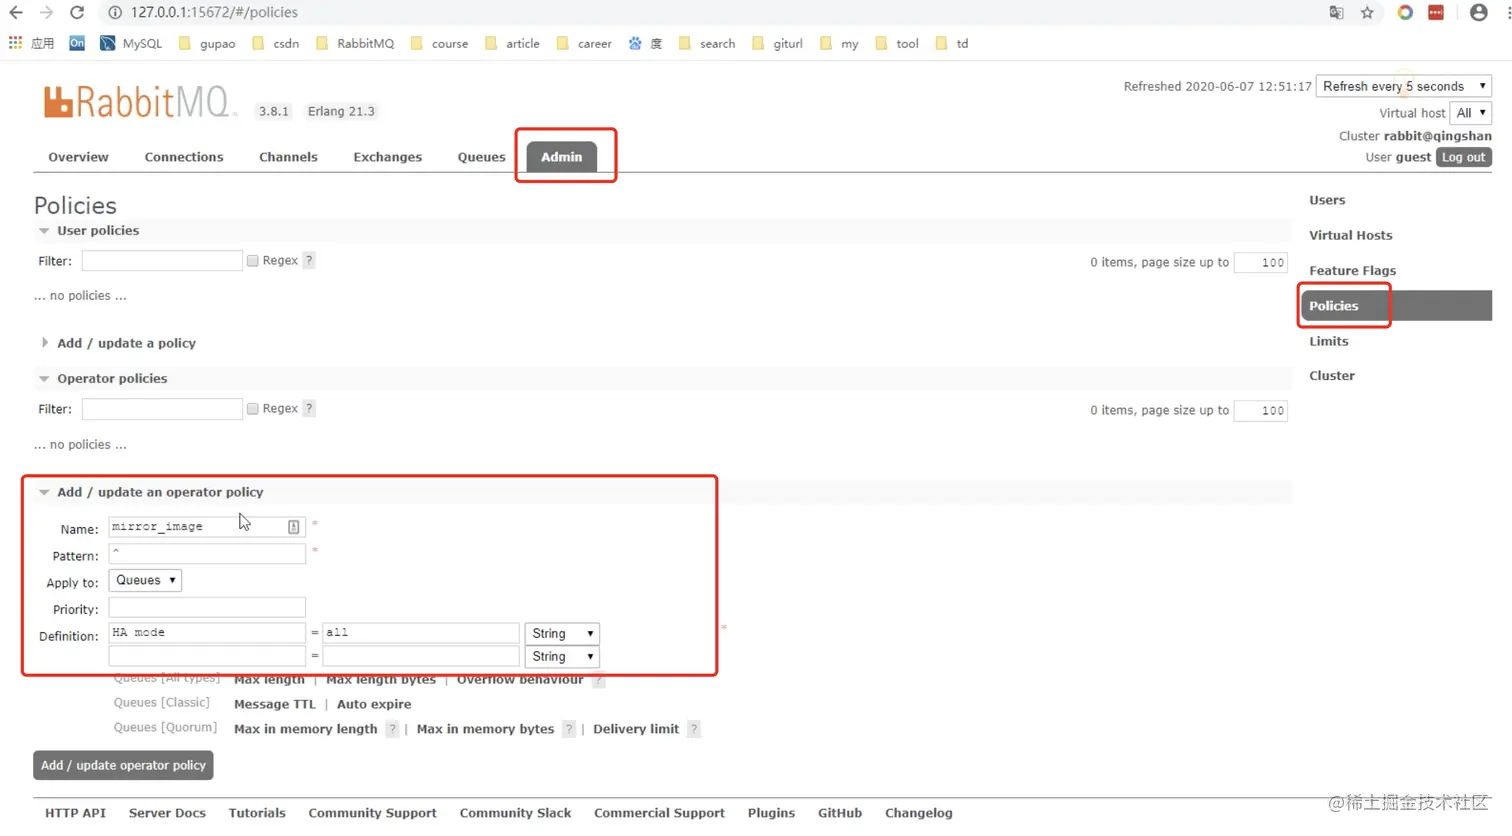Switch to the Overview tab
Screen dimensions: 1512x836
(x=78, y=157)
